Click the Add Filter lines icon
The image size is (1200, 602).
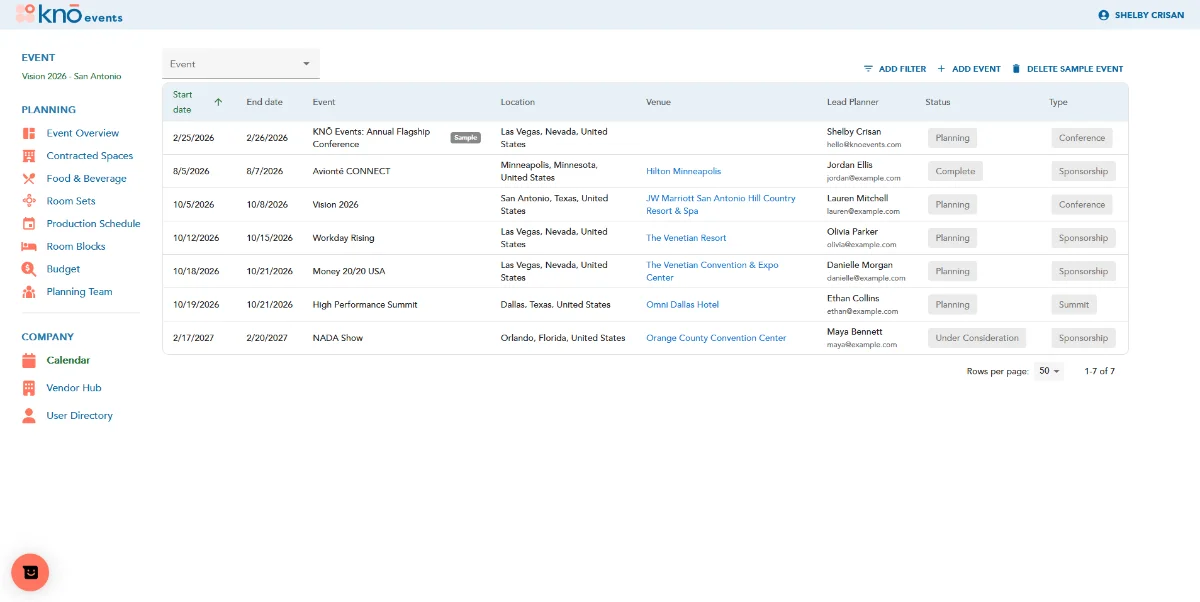coord(868,69)
